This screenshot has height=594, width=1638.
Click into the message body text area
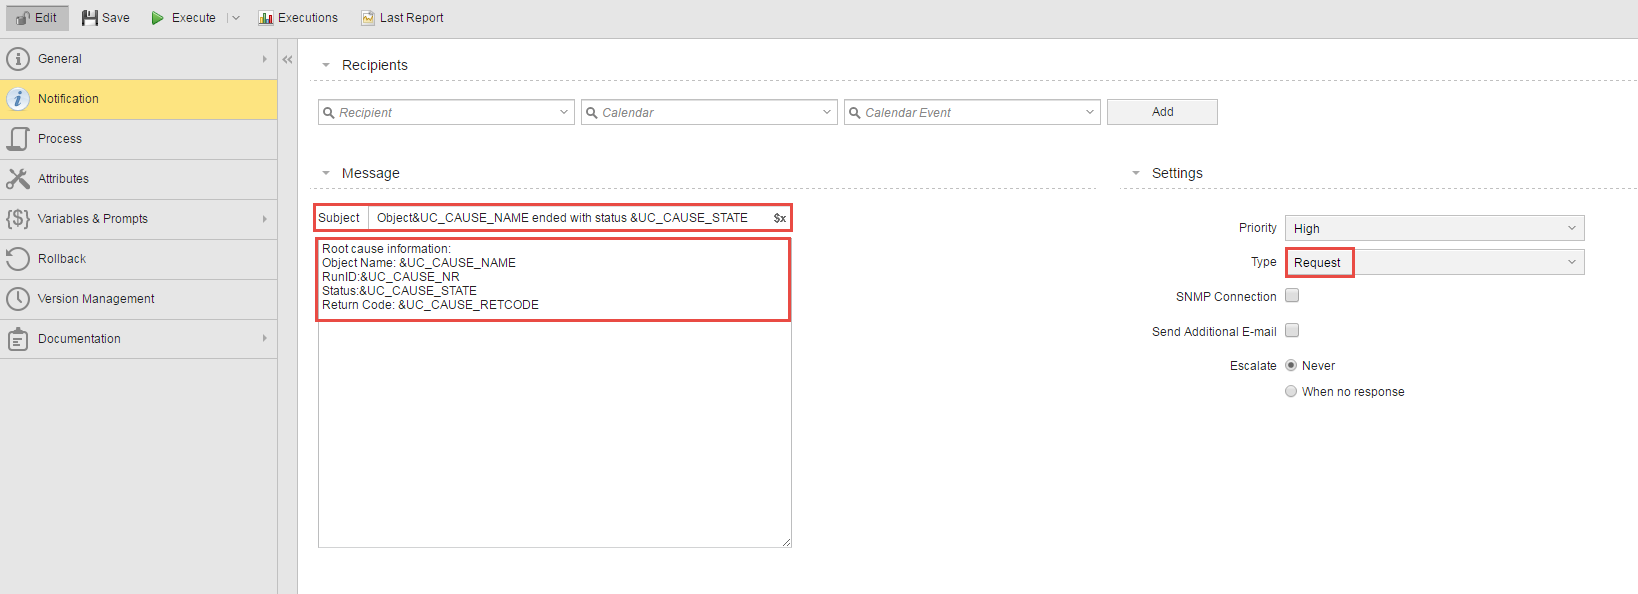[554, 430]
